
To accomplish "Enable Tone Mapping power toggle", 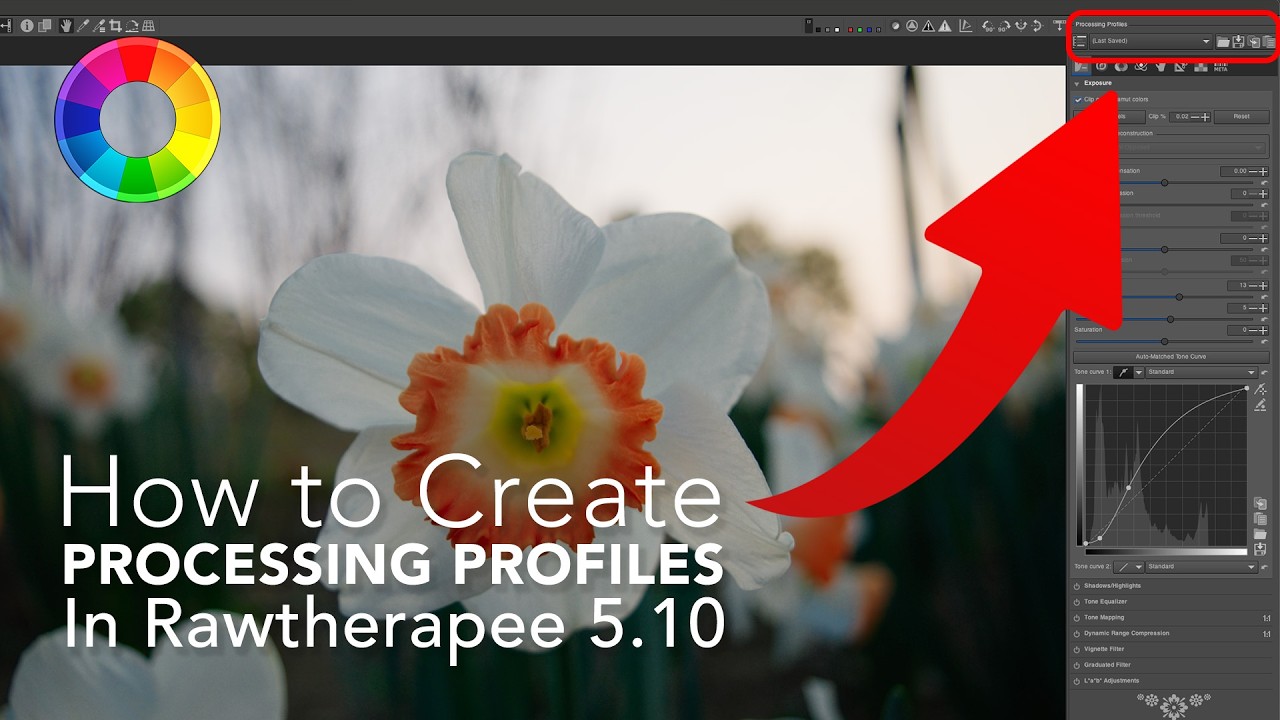I will pos(1077,618).
